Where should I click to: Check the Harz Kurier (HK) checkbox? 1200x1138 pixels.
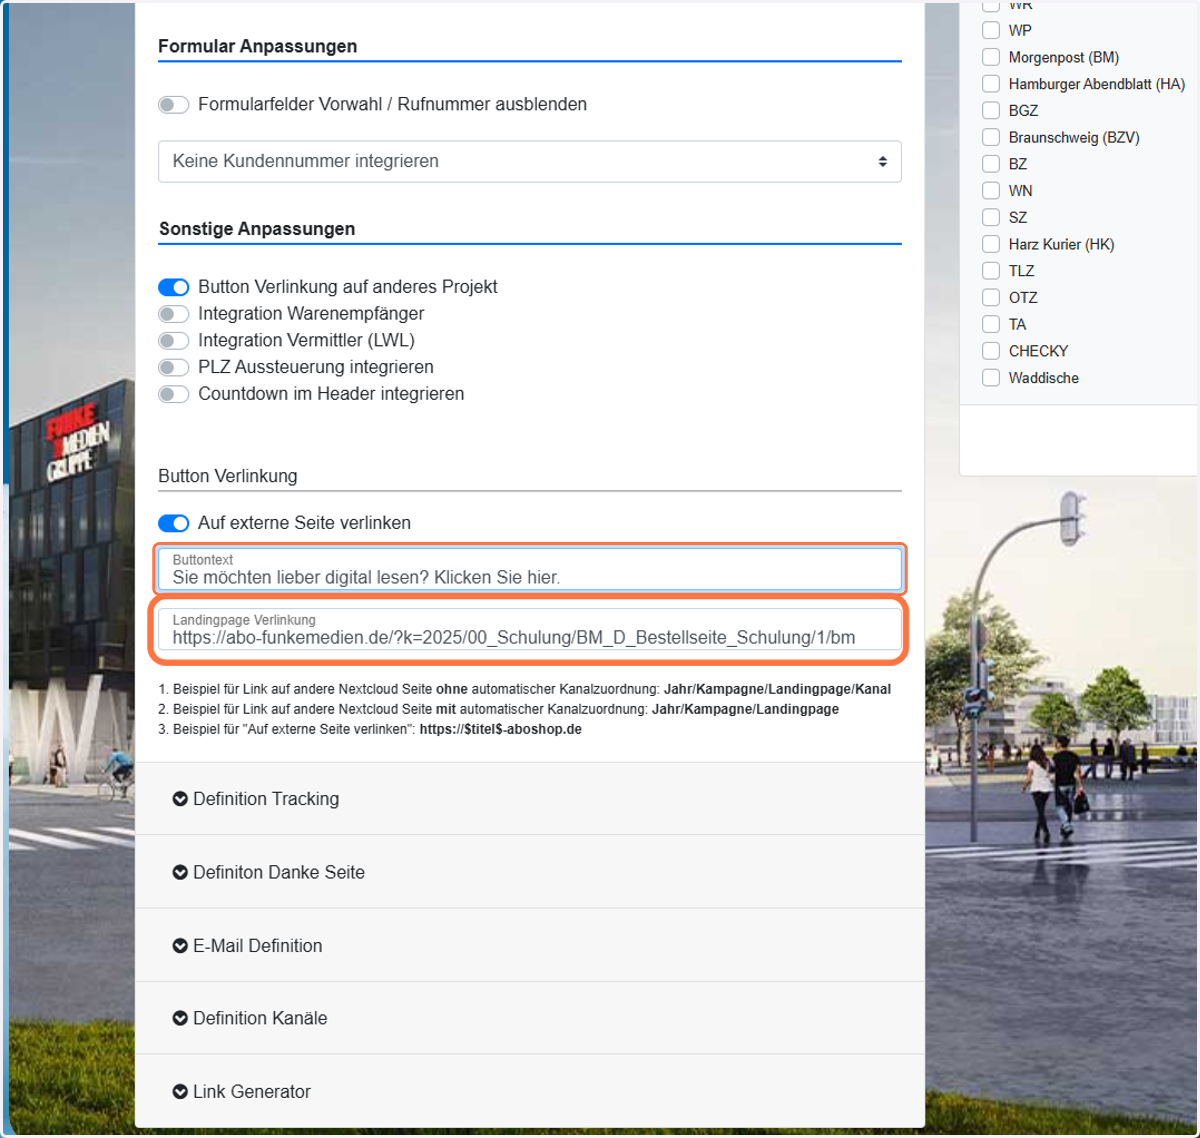click(x=991, y=244)
